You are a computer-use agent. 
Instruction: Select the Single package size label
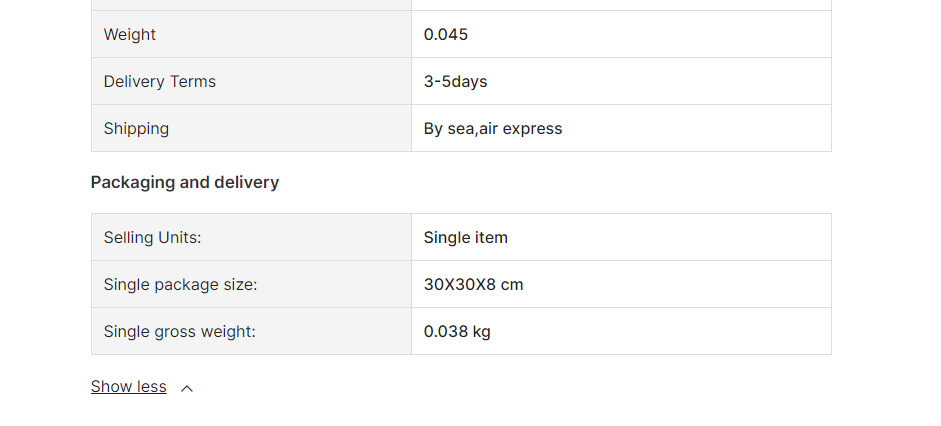click(x=180, y=284)
